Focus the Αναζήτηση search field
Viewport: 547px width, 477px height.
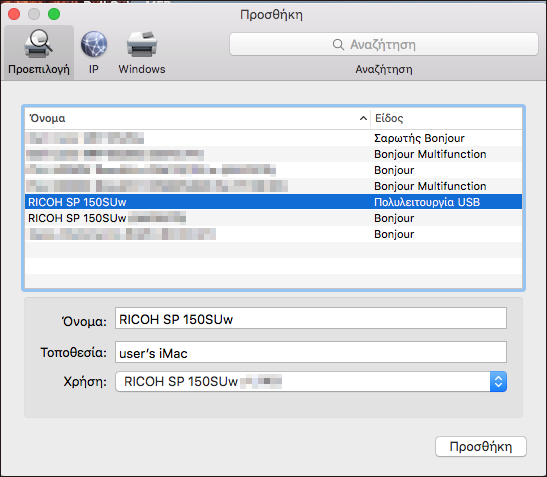[384, 44]
